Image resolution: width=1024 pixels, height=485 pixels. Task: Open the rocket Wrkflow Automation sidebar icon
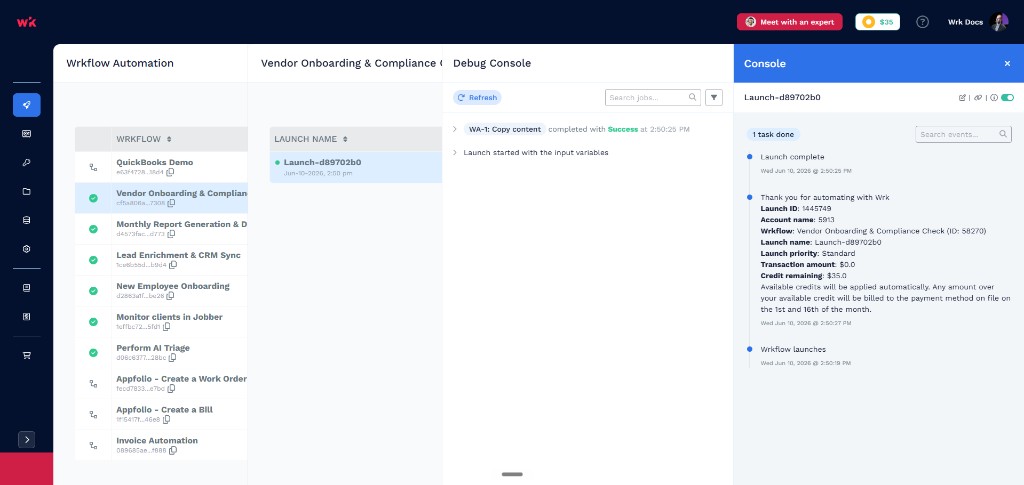point(27,105)
